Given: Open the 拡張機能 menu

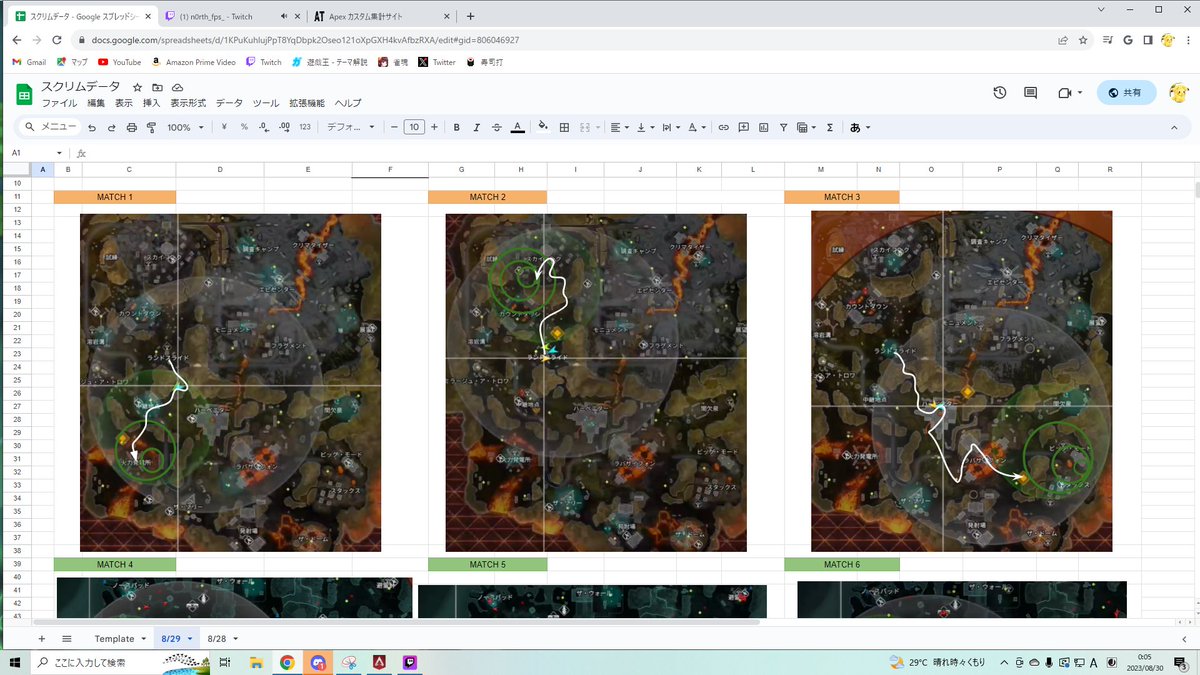Looking at the screenshot, I should click(307, 103).
